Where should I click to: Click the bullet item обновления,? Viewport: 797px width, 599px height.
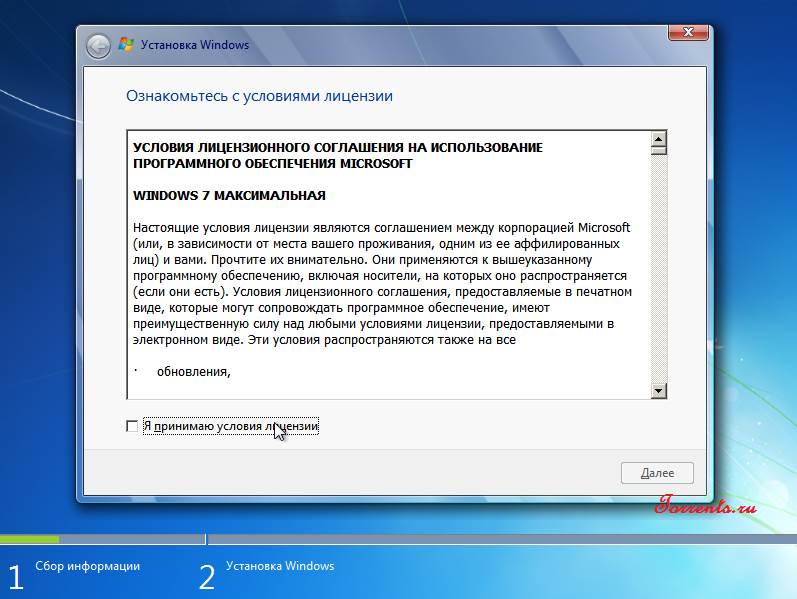coord(194,372)
